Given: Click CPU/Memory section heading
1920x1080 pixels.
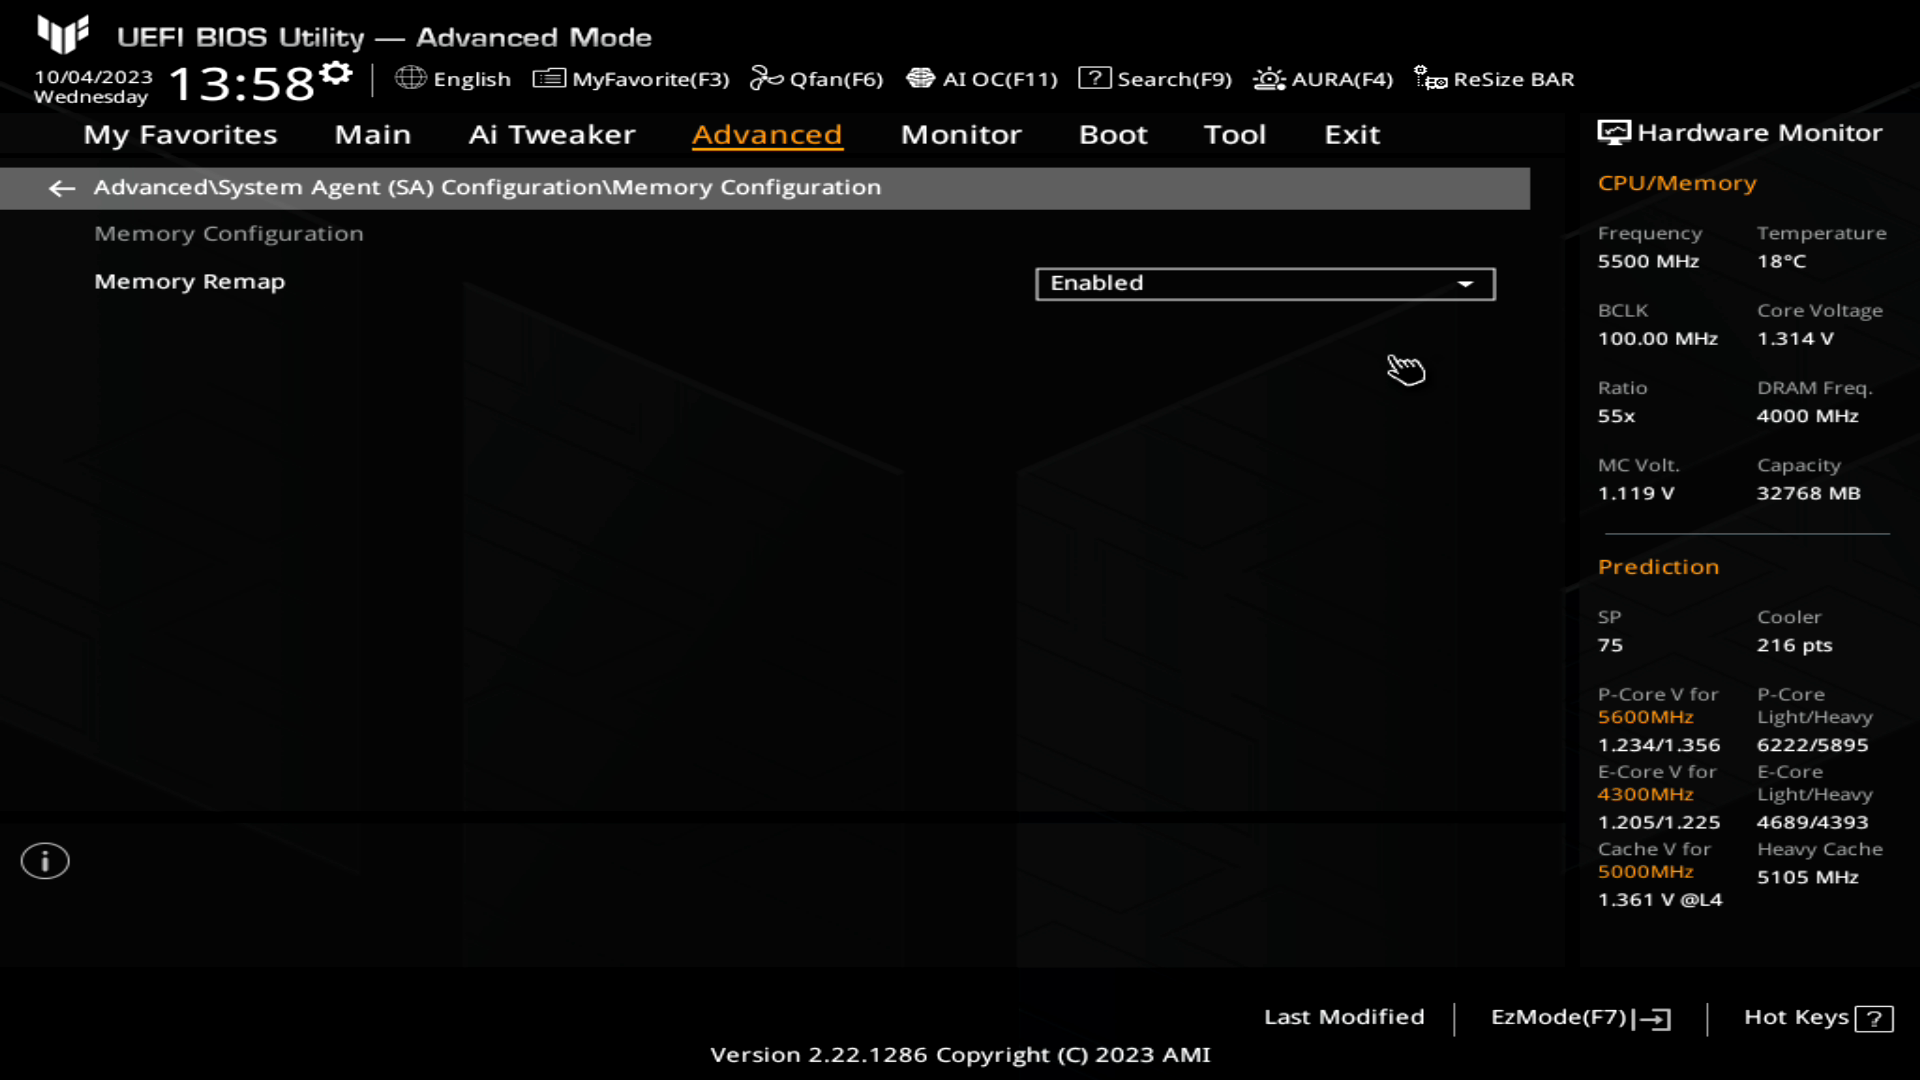Looking at the screenshot, I should point(1677,183).
